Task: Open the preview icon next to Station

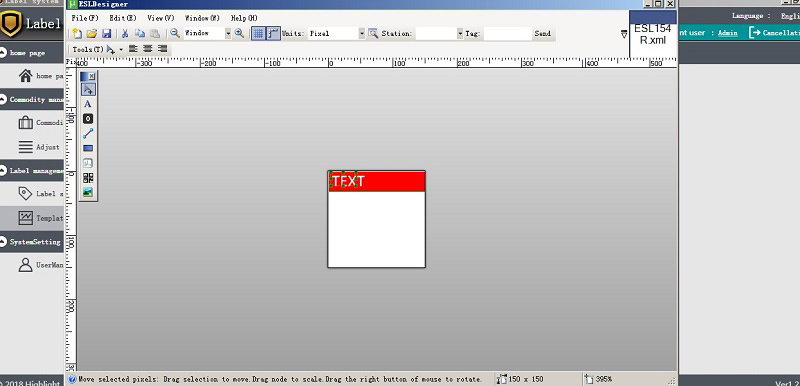Action: (x=373, y=34)
